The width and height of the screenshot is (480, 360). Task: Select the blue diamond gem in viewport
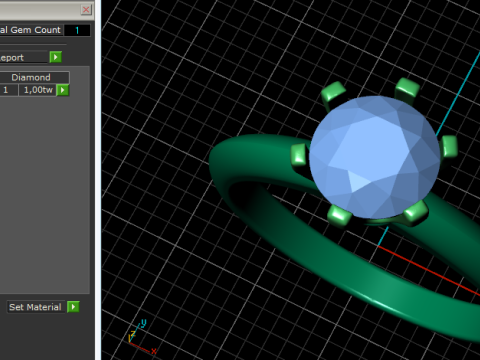tap(374, 157)
